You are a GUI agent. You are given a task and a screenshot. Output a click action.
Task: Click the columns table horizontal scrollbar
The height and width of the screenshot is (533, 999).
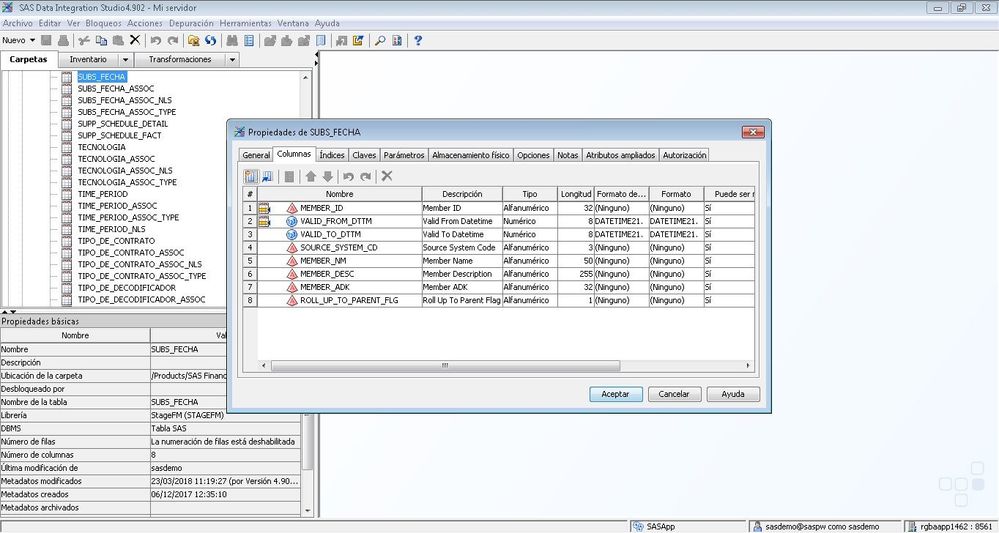point(445,365)
